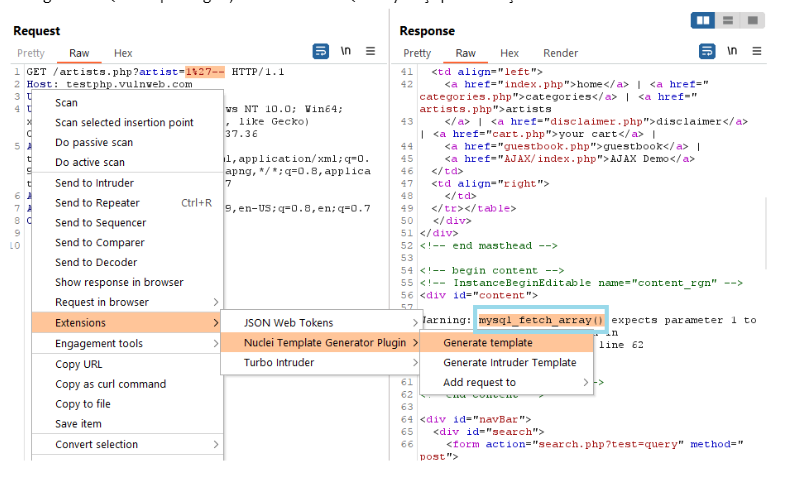Select Do passive scan
This screenshot has height=477, width=792.
tap(127, 142)
